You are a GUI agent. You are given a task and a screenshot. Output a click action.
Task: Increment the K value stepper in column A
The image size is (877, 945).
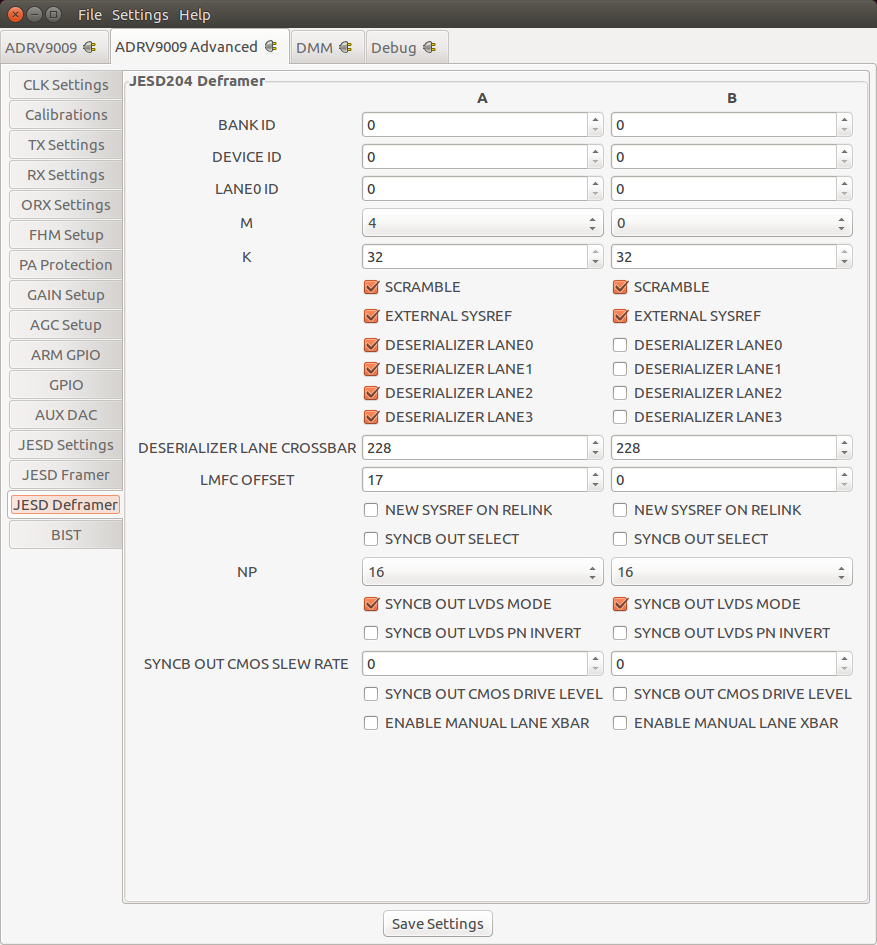click(x=596, y=252)
